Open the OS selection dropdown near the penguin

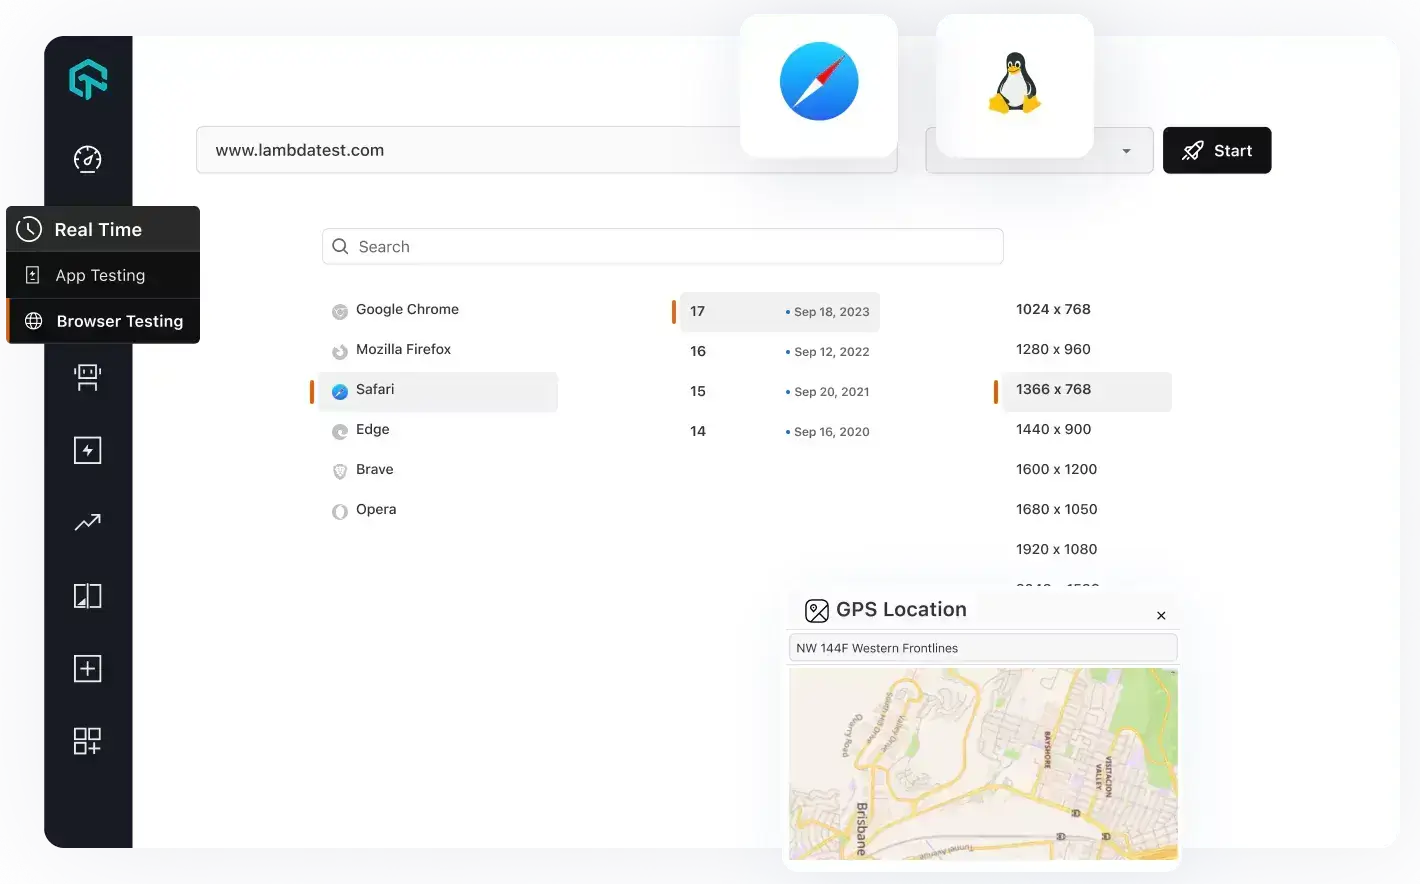[x=1124, y=150]
